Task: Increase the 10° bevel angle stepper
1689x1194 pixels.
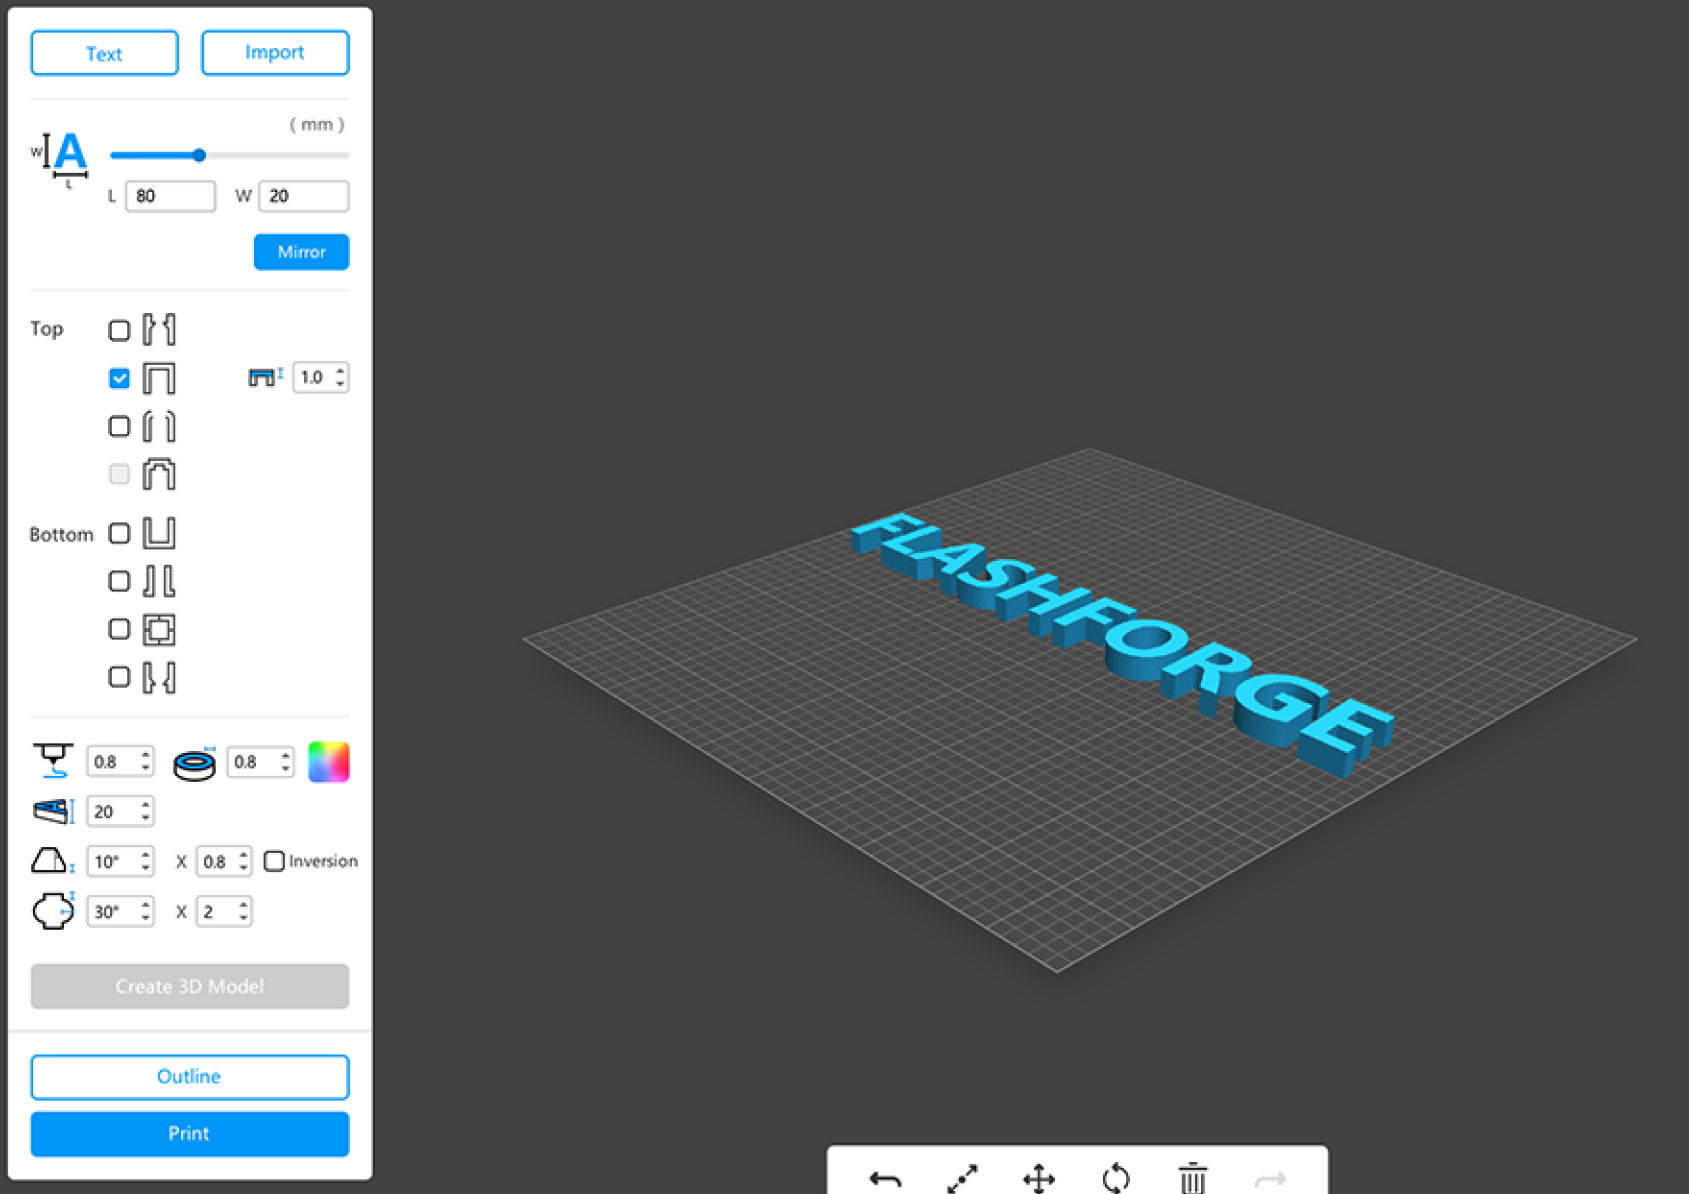Action: click(146, 855)
